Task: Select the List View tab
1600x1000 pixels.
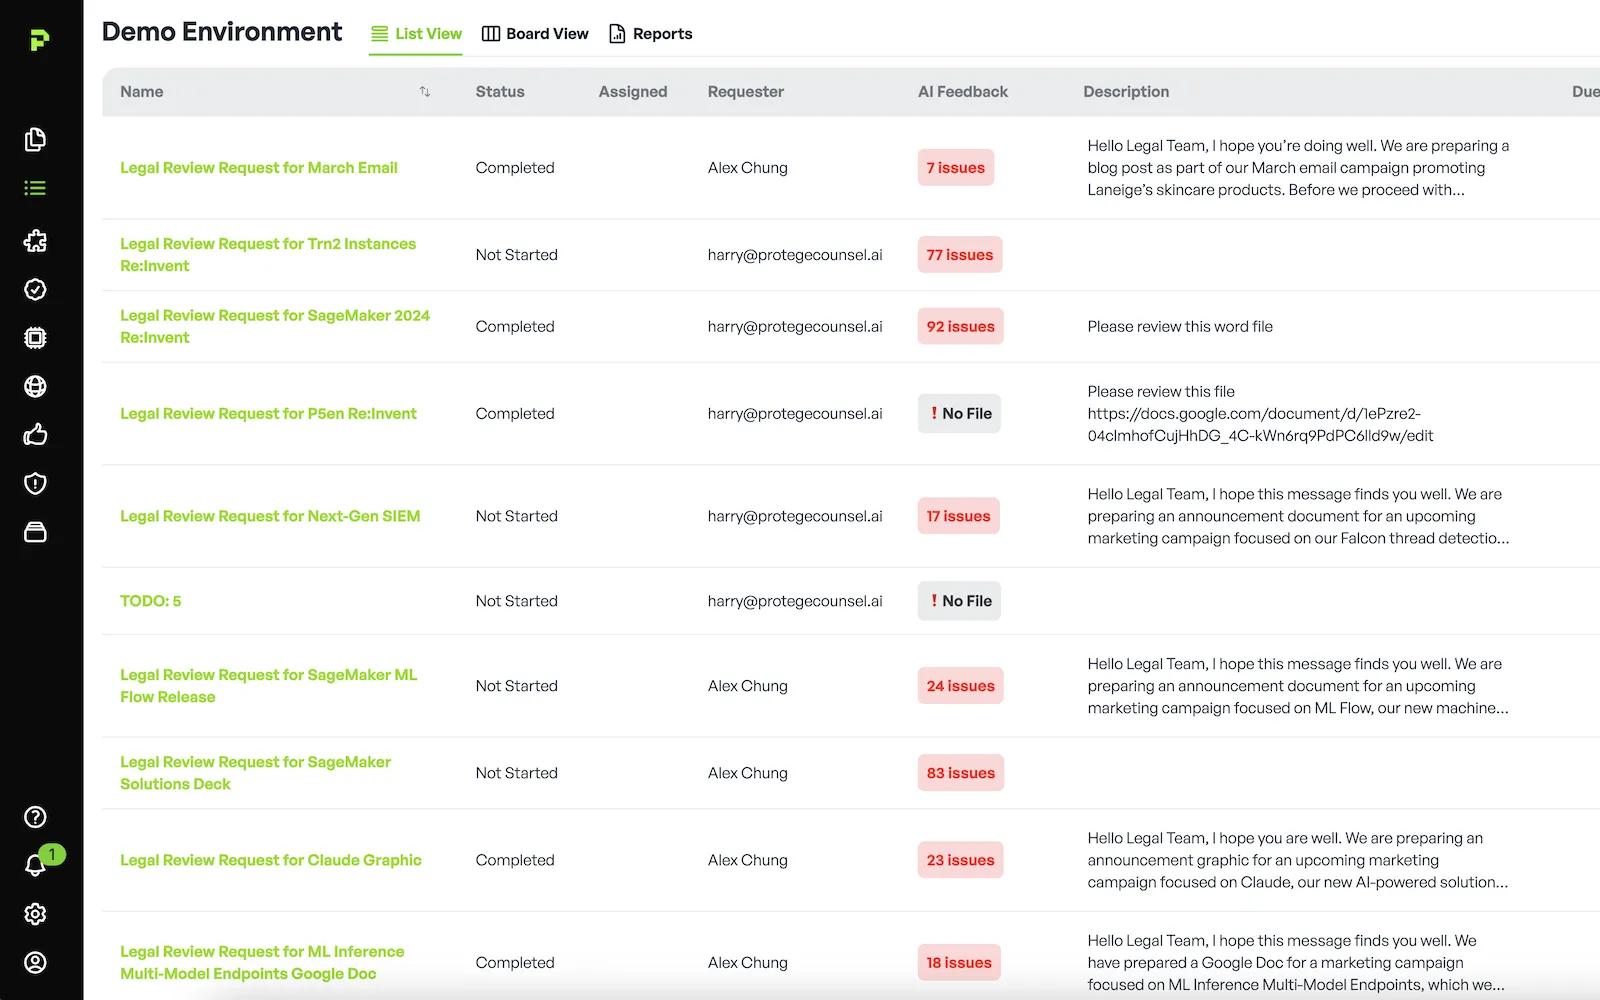Action: 416,34
